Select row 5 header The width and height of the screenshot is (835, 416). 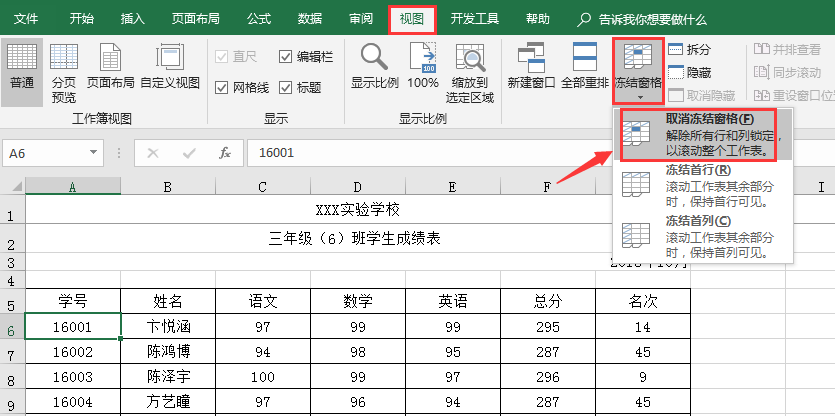12,301
